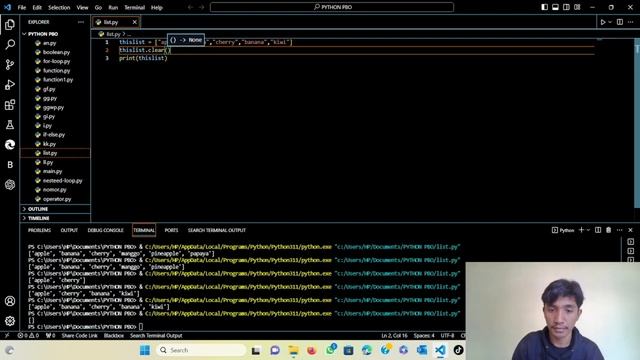Open the Run menu
This screenshot has width=640, height=360.
tap(113, 7)
